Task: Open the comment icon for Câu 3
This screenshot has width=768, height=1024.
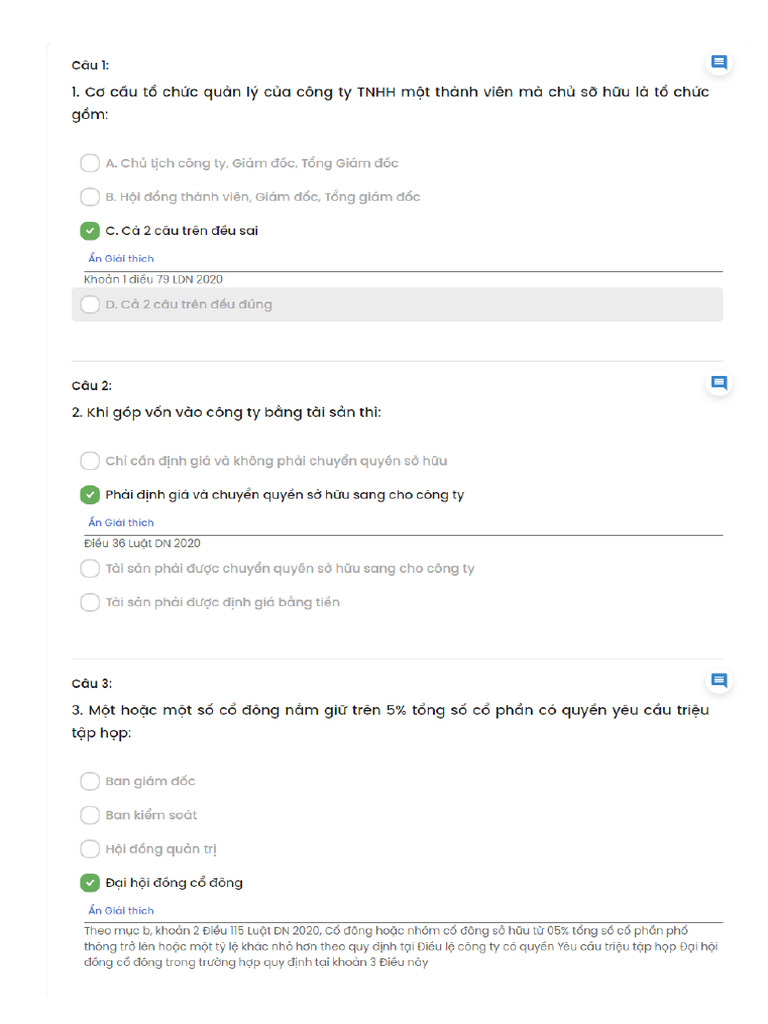Action: pos(718,681)
